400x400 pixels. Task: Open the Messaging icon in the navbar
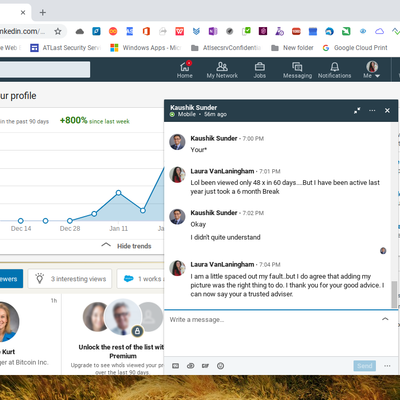tap(297, 70)
